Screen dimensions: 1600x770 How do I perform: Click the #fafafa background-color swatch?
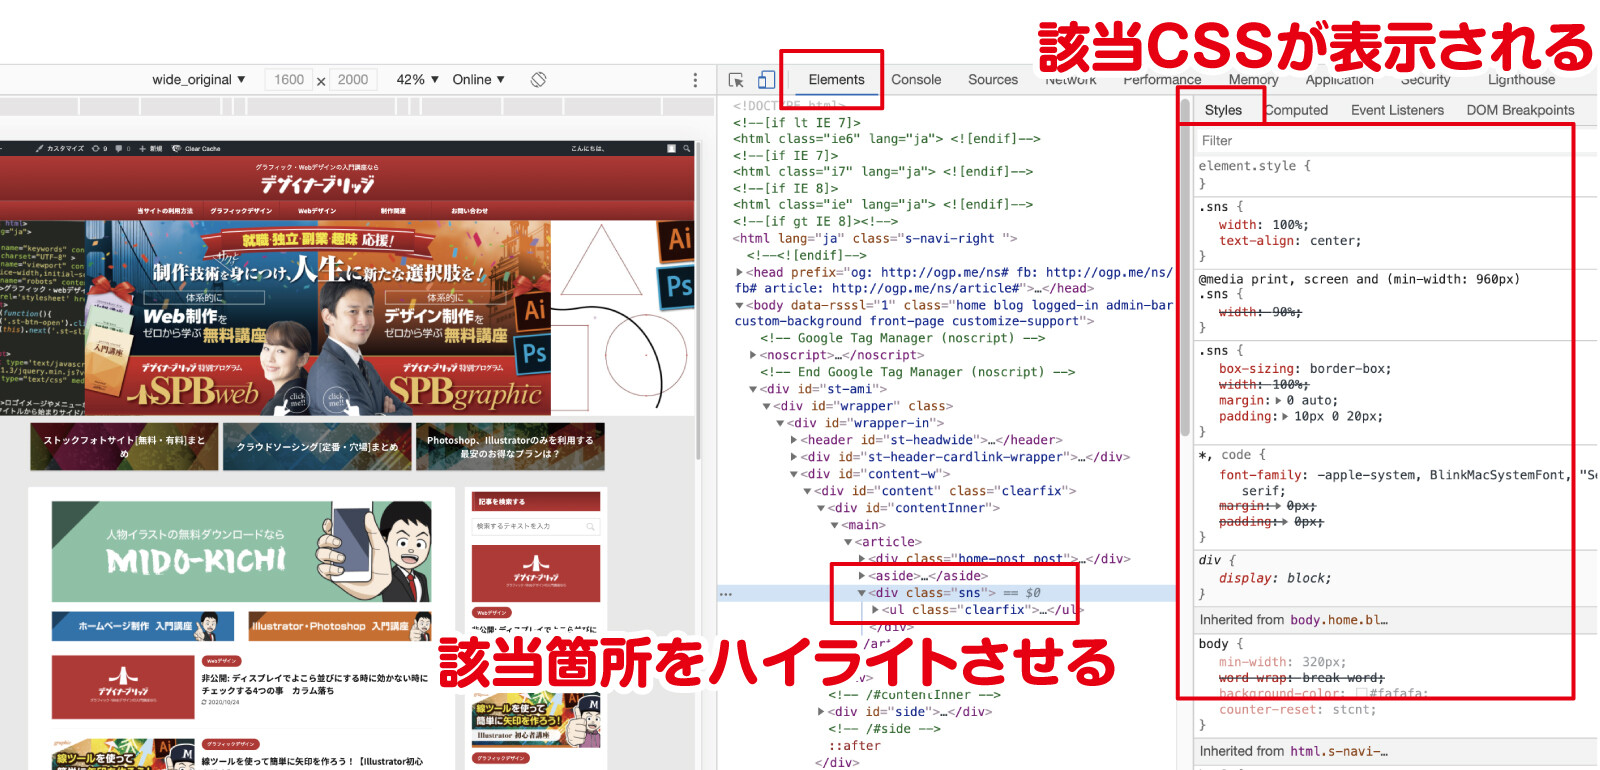click(1361, 693)
